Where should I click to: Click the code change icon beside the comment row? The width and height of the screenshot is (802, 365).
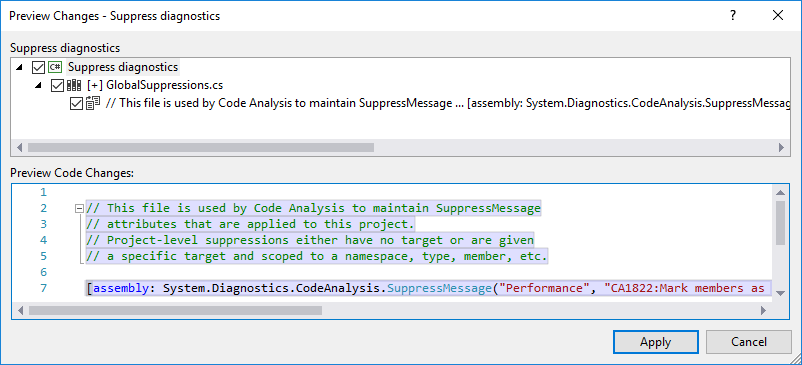[93, 103]
